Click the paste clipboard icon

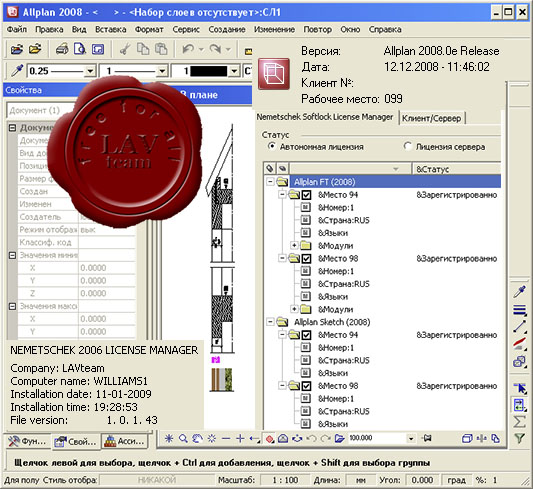coord(161,50)
